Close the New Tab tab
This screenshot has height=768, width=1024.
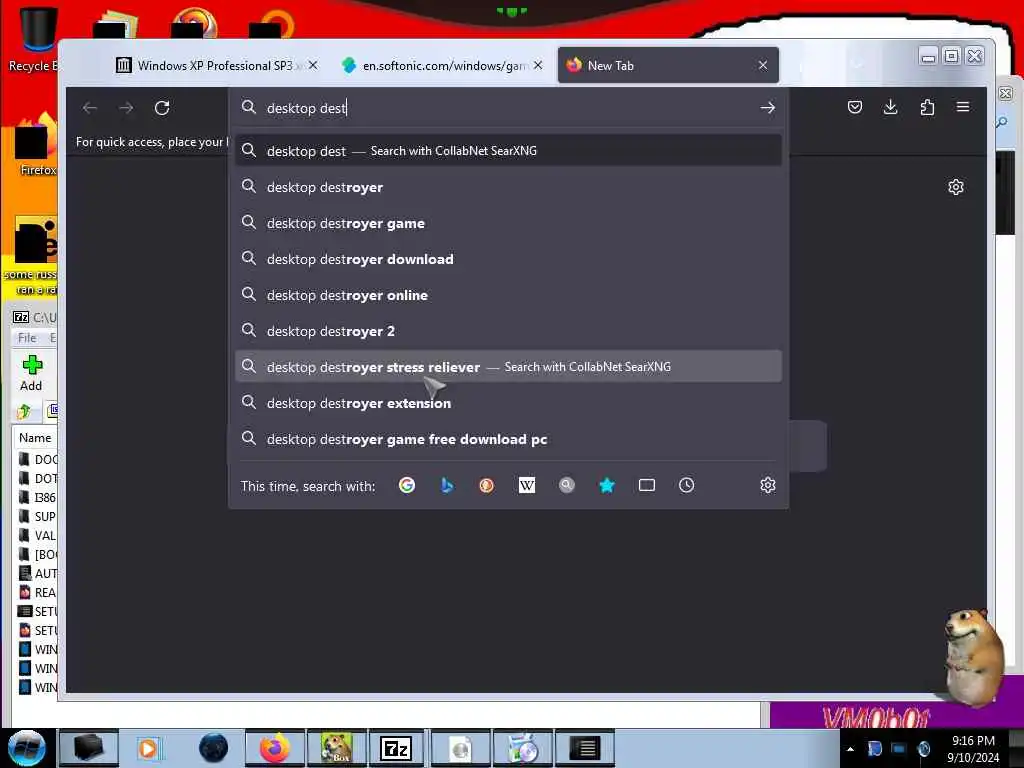point(763,65)
